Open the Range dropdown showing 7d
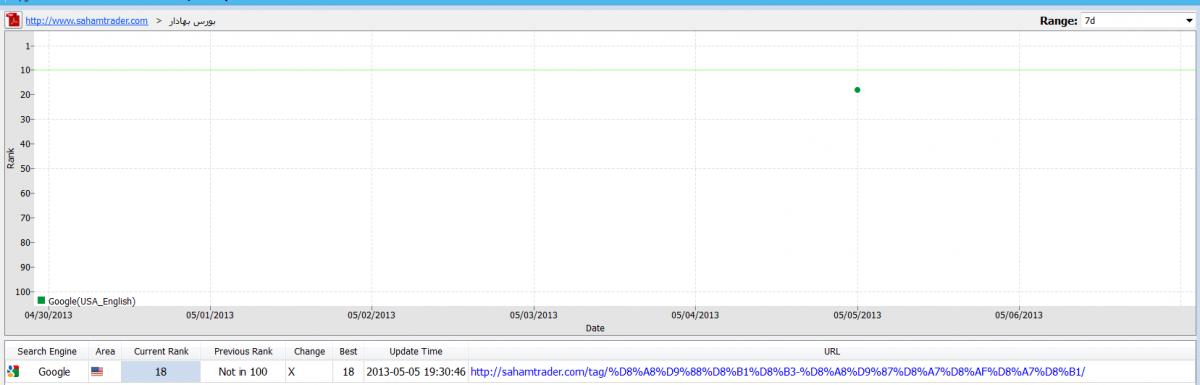 tap(1137, 20)
